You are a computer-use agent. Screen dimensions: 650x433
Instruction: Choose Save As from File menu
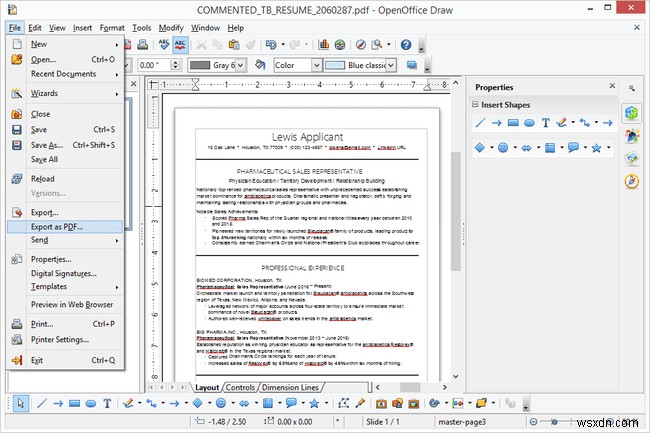65,145
